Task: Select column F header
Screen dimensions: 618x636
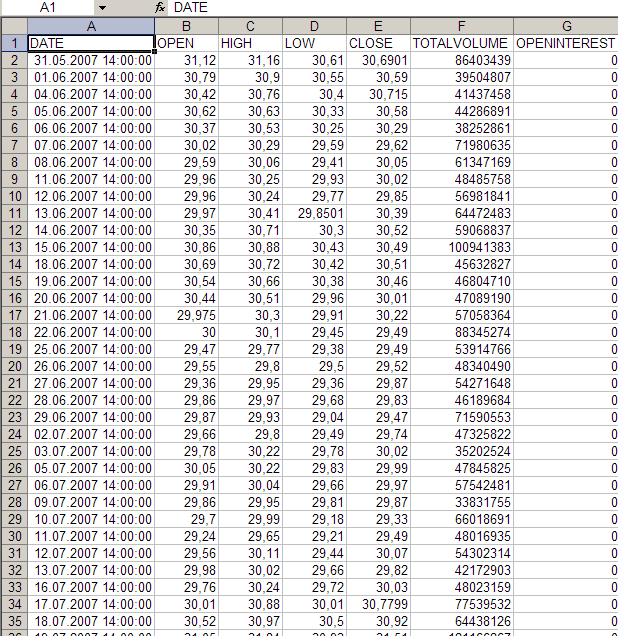Action: pyautogui.click(x=461, y=25)
